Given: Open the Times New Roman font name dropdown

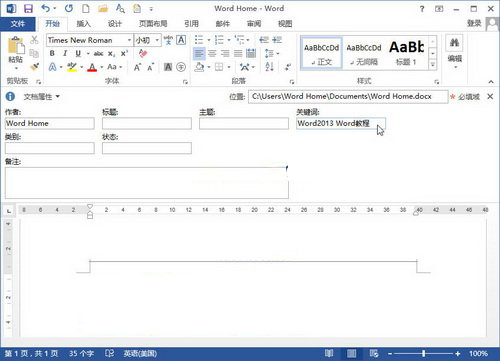Looking at the screenshot, I should (129, 40).
